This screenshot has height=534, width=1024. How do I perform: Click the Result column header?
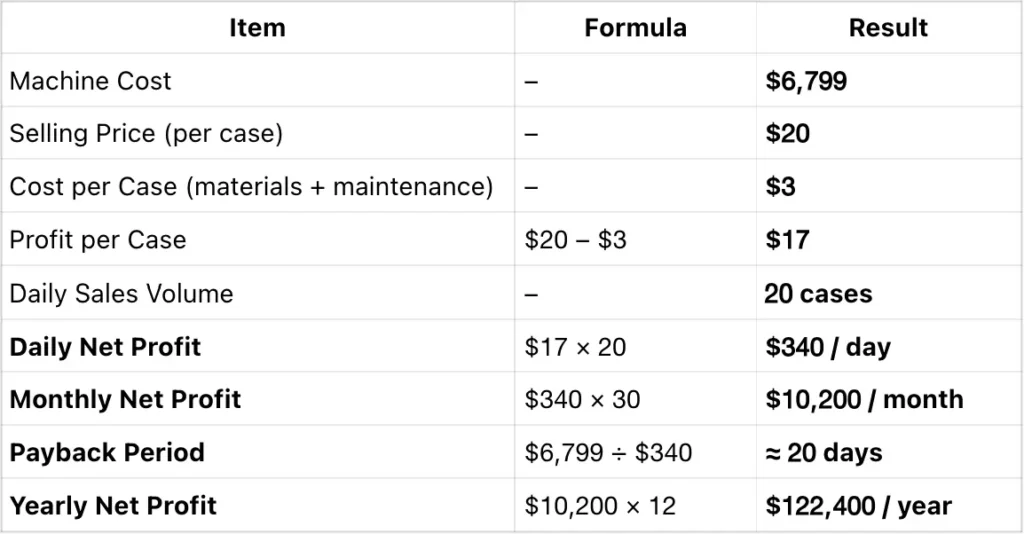point(888,28)
